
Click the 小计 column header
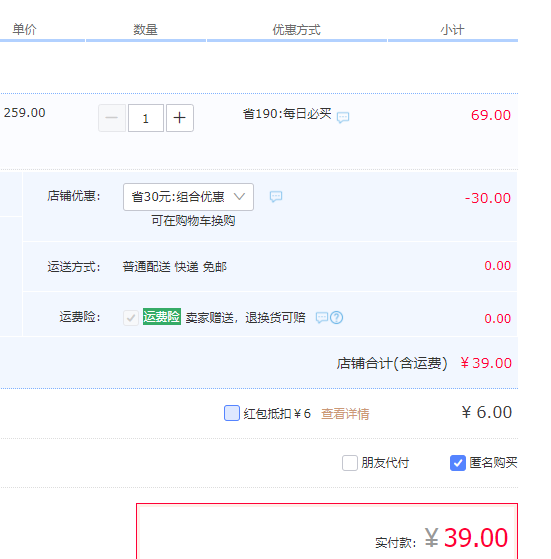pyautogui.click(x=452, y=30)
